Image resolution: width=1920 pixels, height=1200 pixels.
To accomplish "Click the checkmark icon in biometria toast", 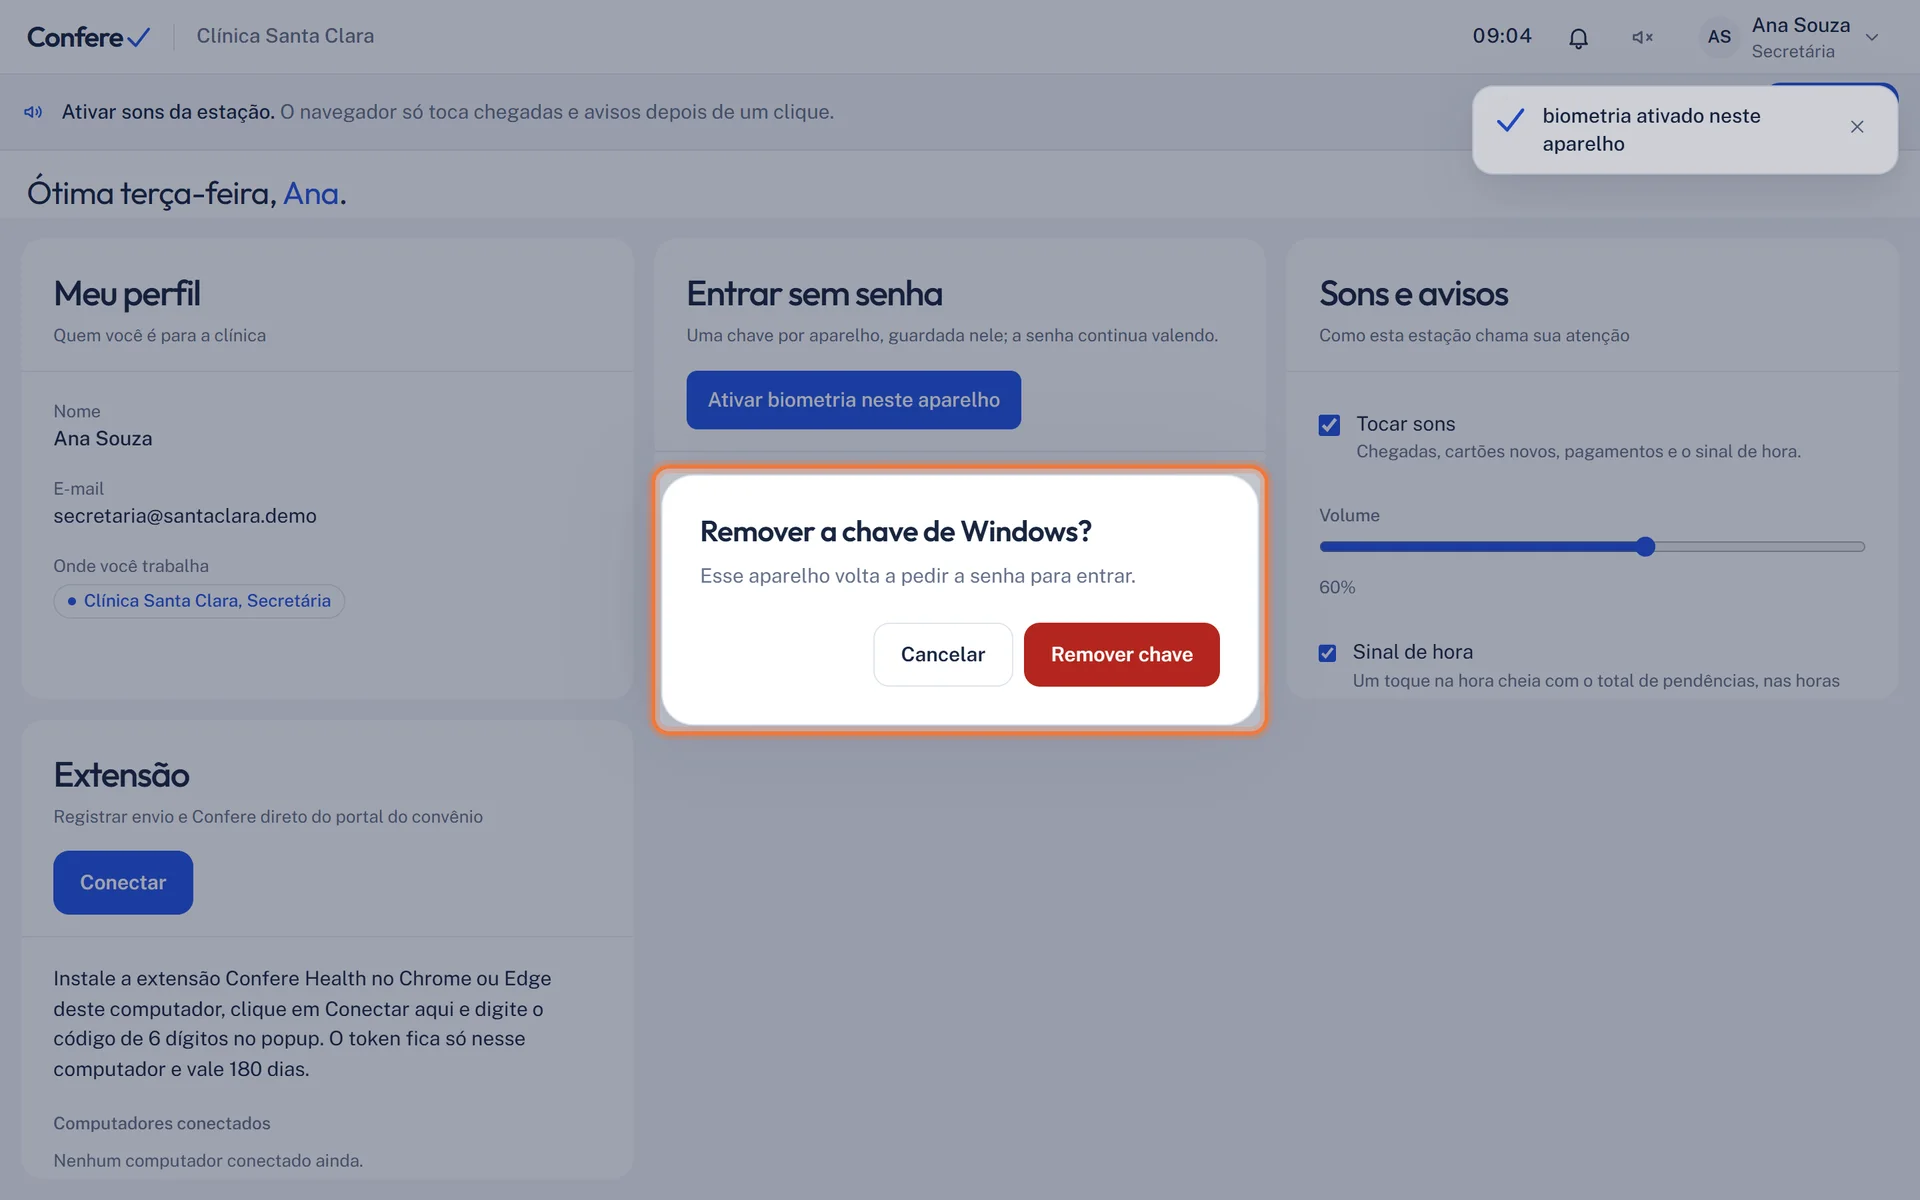I will [x=1510, y=121].
